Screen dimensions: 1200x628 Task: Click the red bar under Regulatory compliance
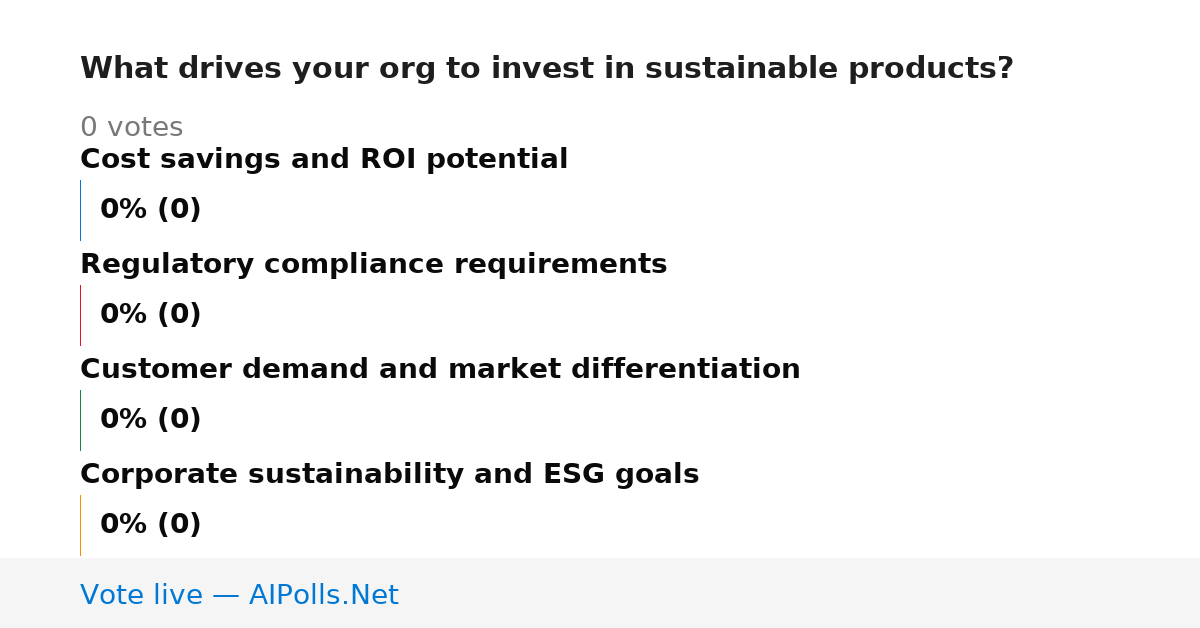point(80,315)
